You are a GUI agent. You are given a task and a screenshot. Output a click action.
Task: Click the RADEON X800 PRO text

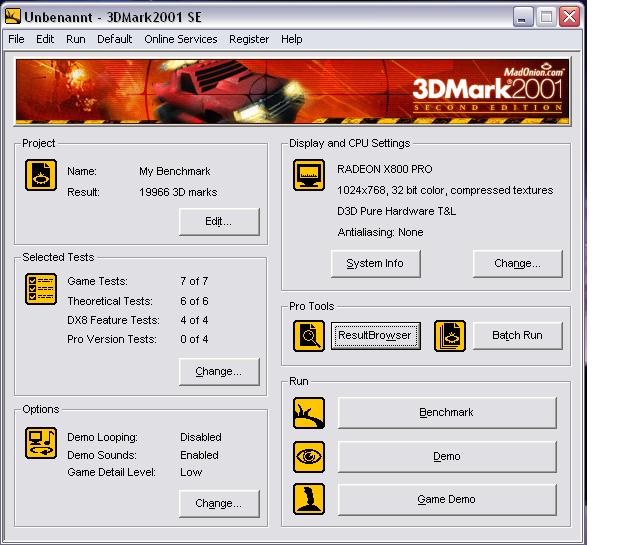[x=384, y=169]
